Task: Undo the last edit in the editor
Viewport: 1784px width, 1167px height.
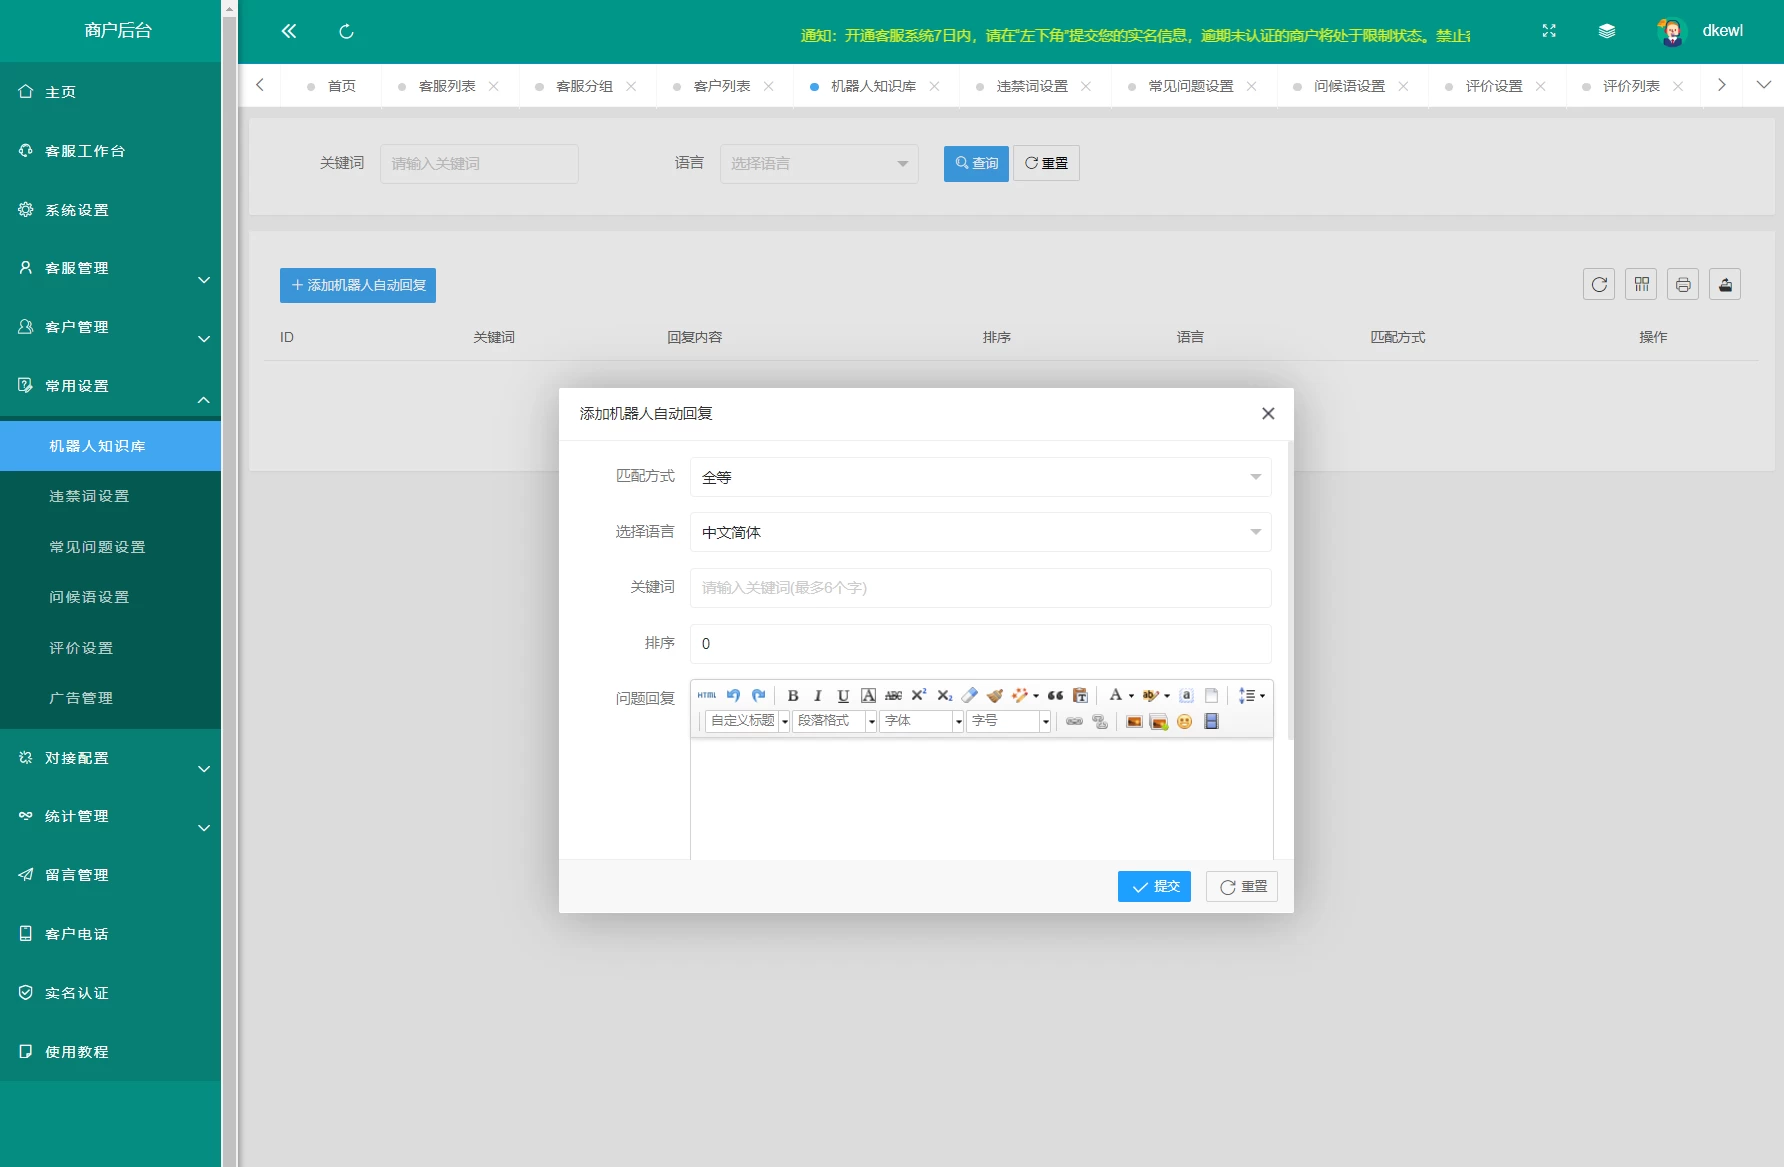Action: coord(733,696)
